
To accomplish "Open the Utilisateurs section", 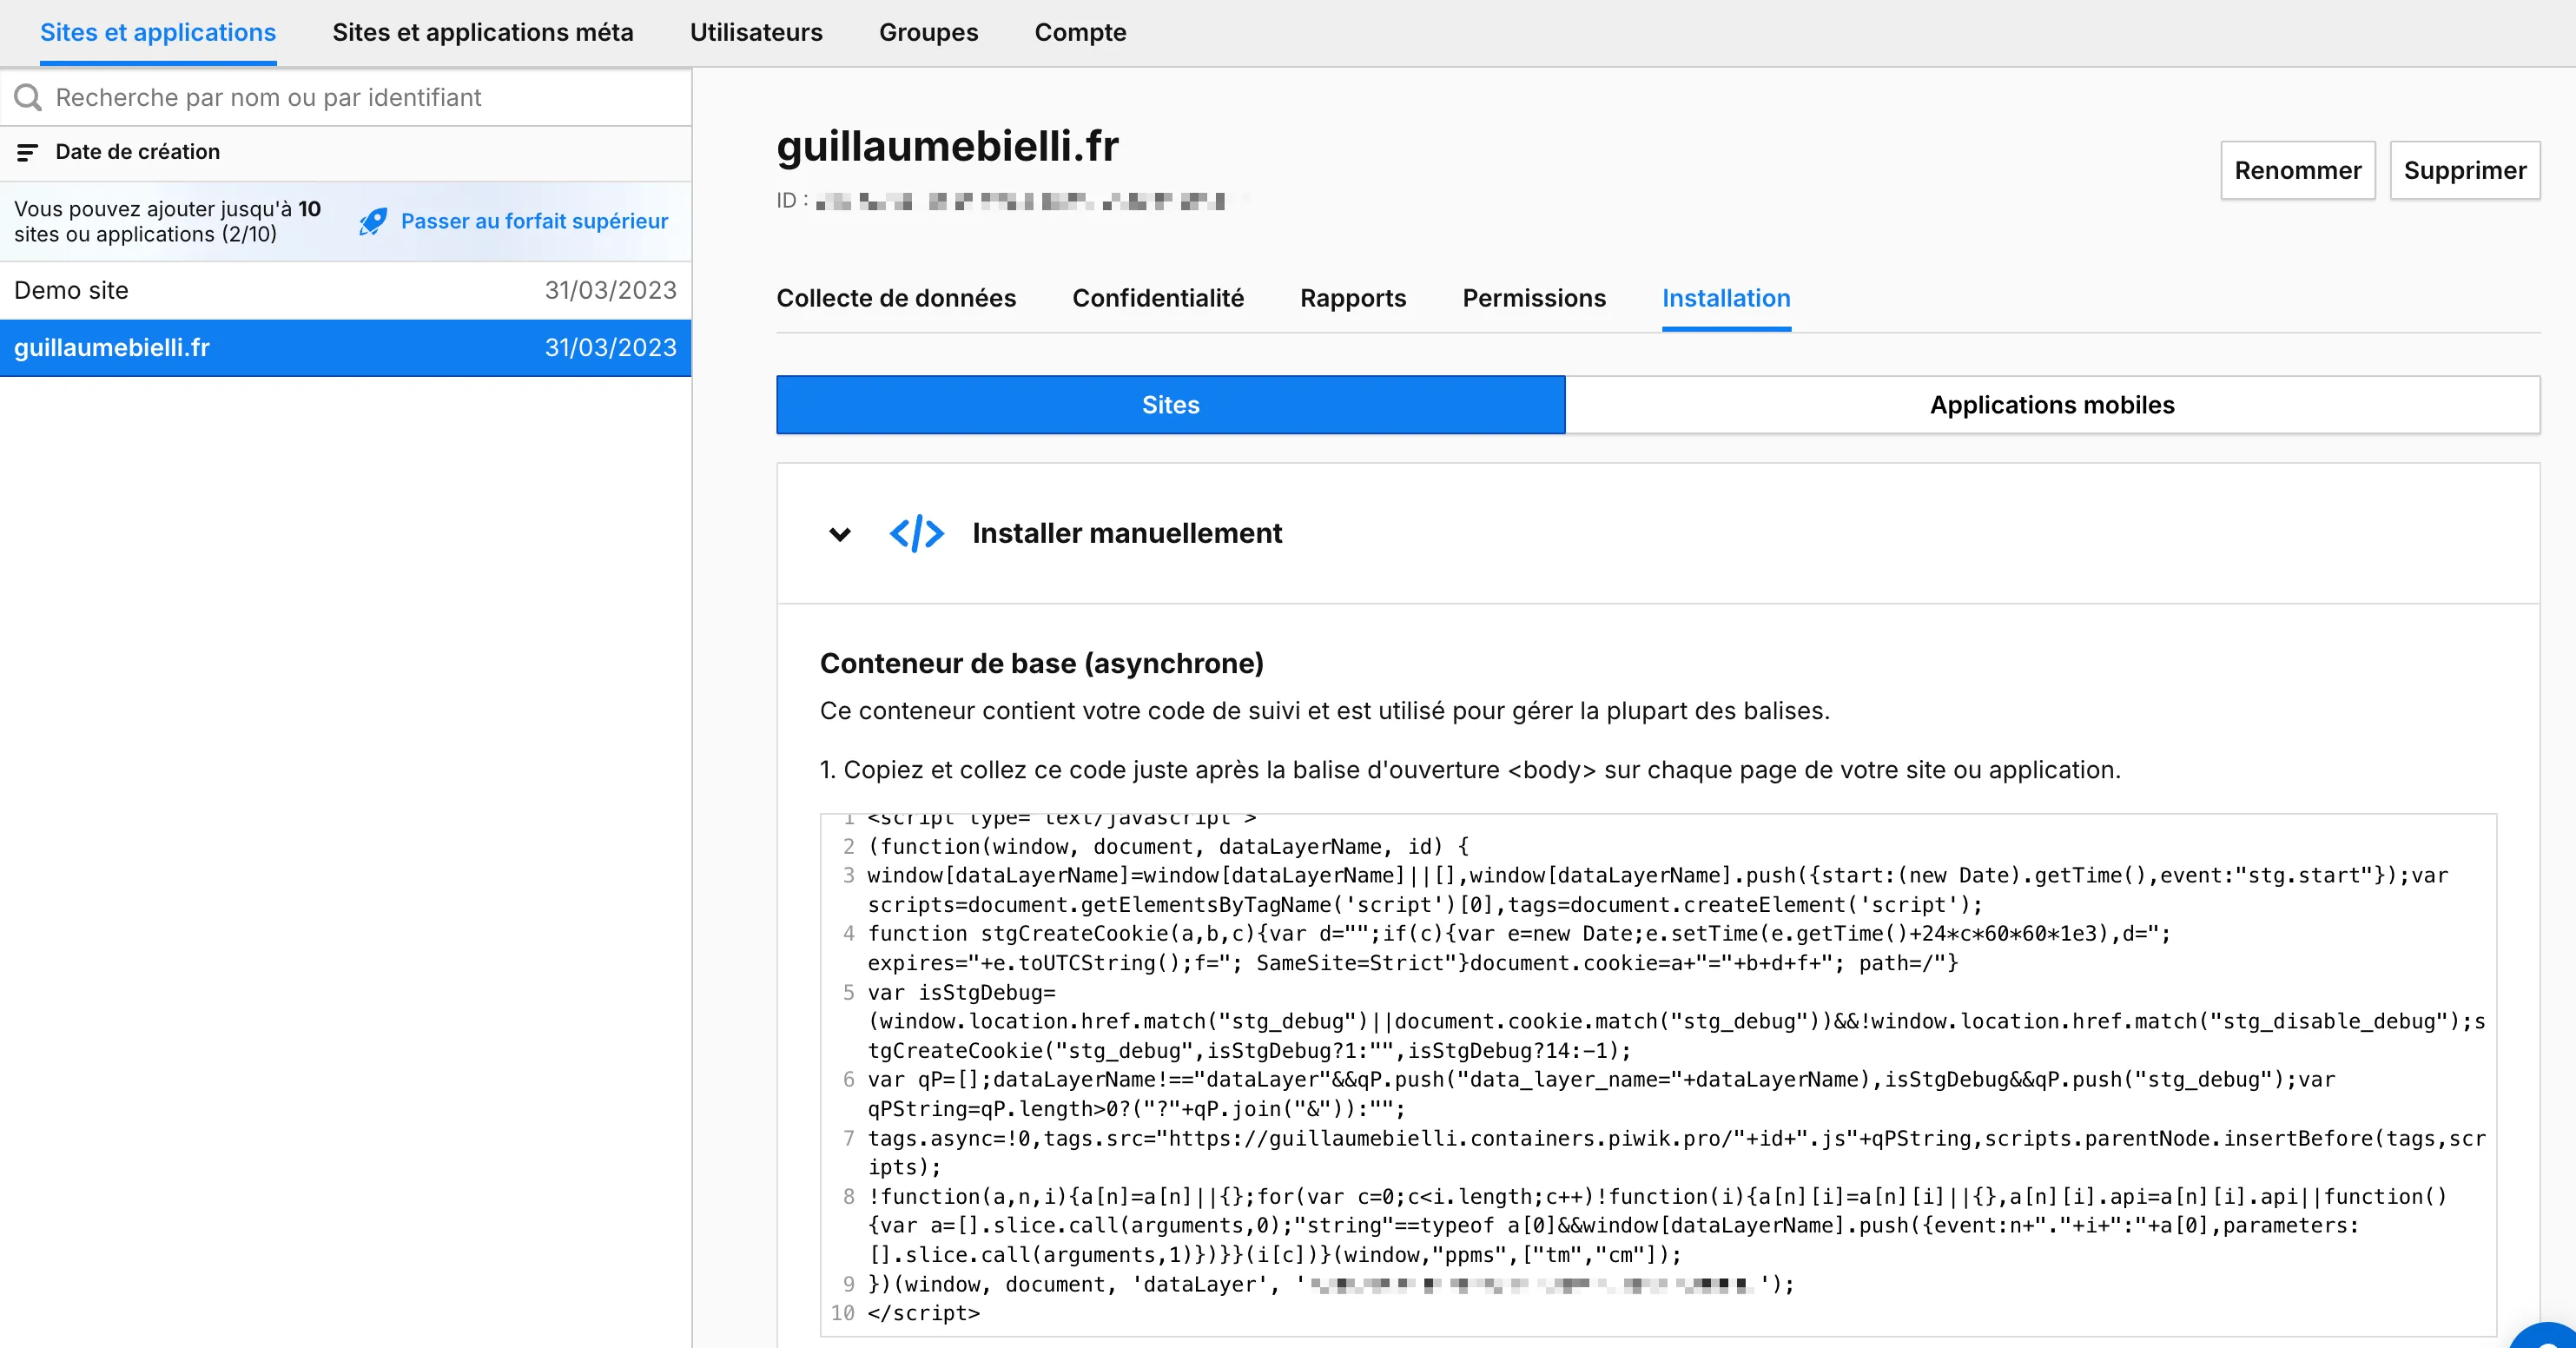I will (755, 32).
